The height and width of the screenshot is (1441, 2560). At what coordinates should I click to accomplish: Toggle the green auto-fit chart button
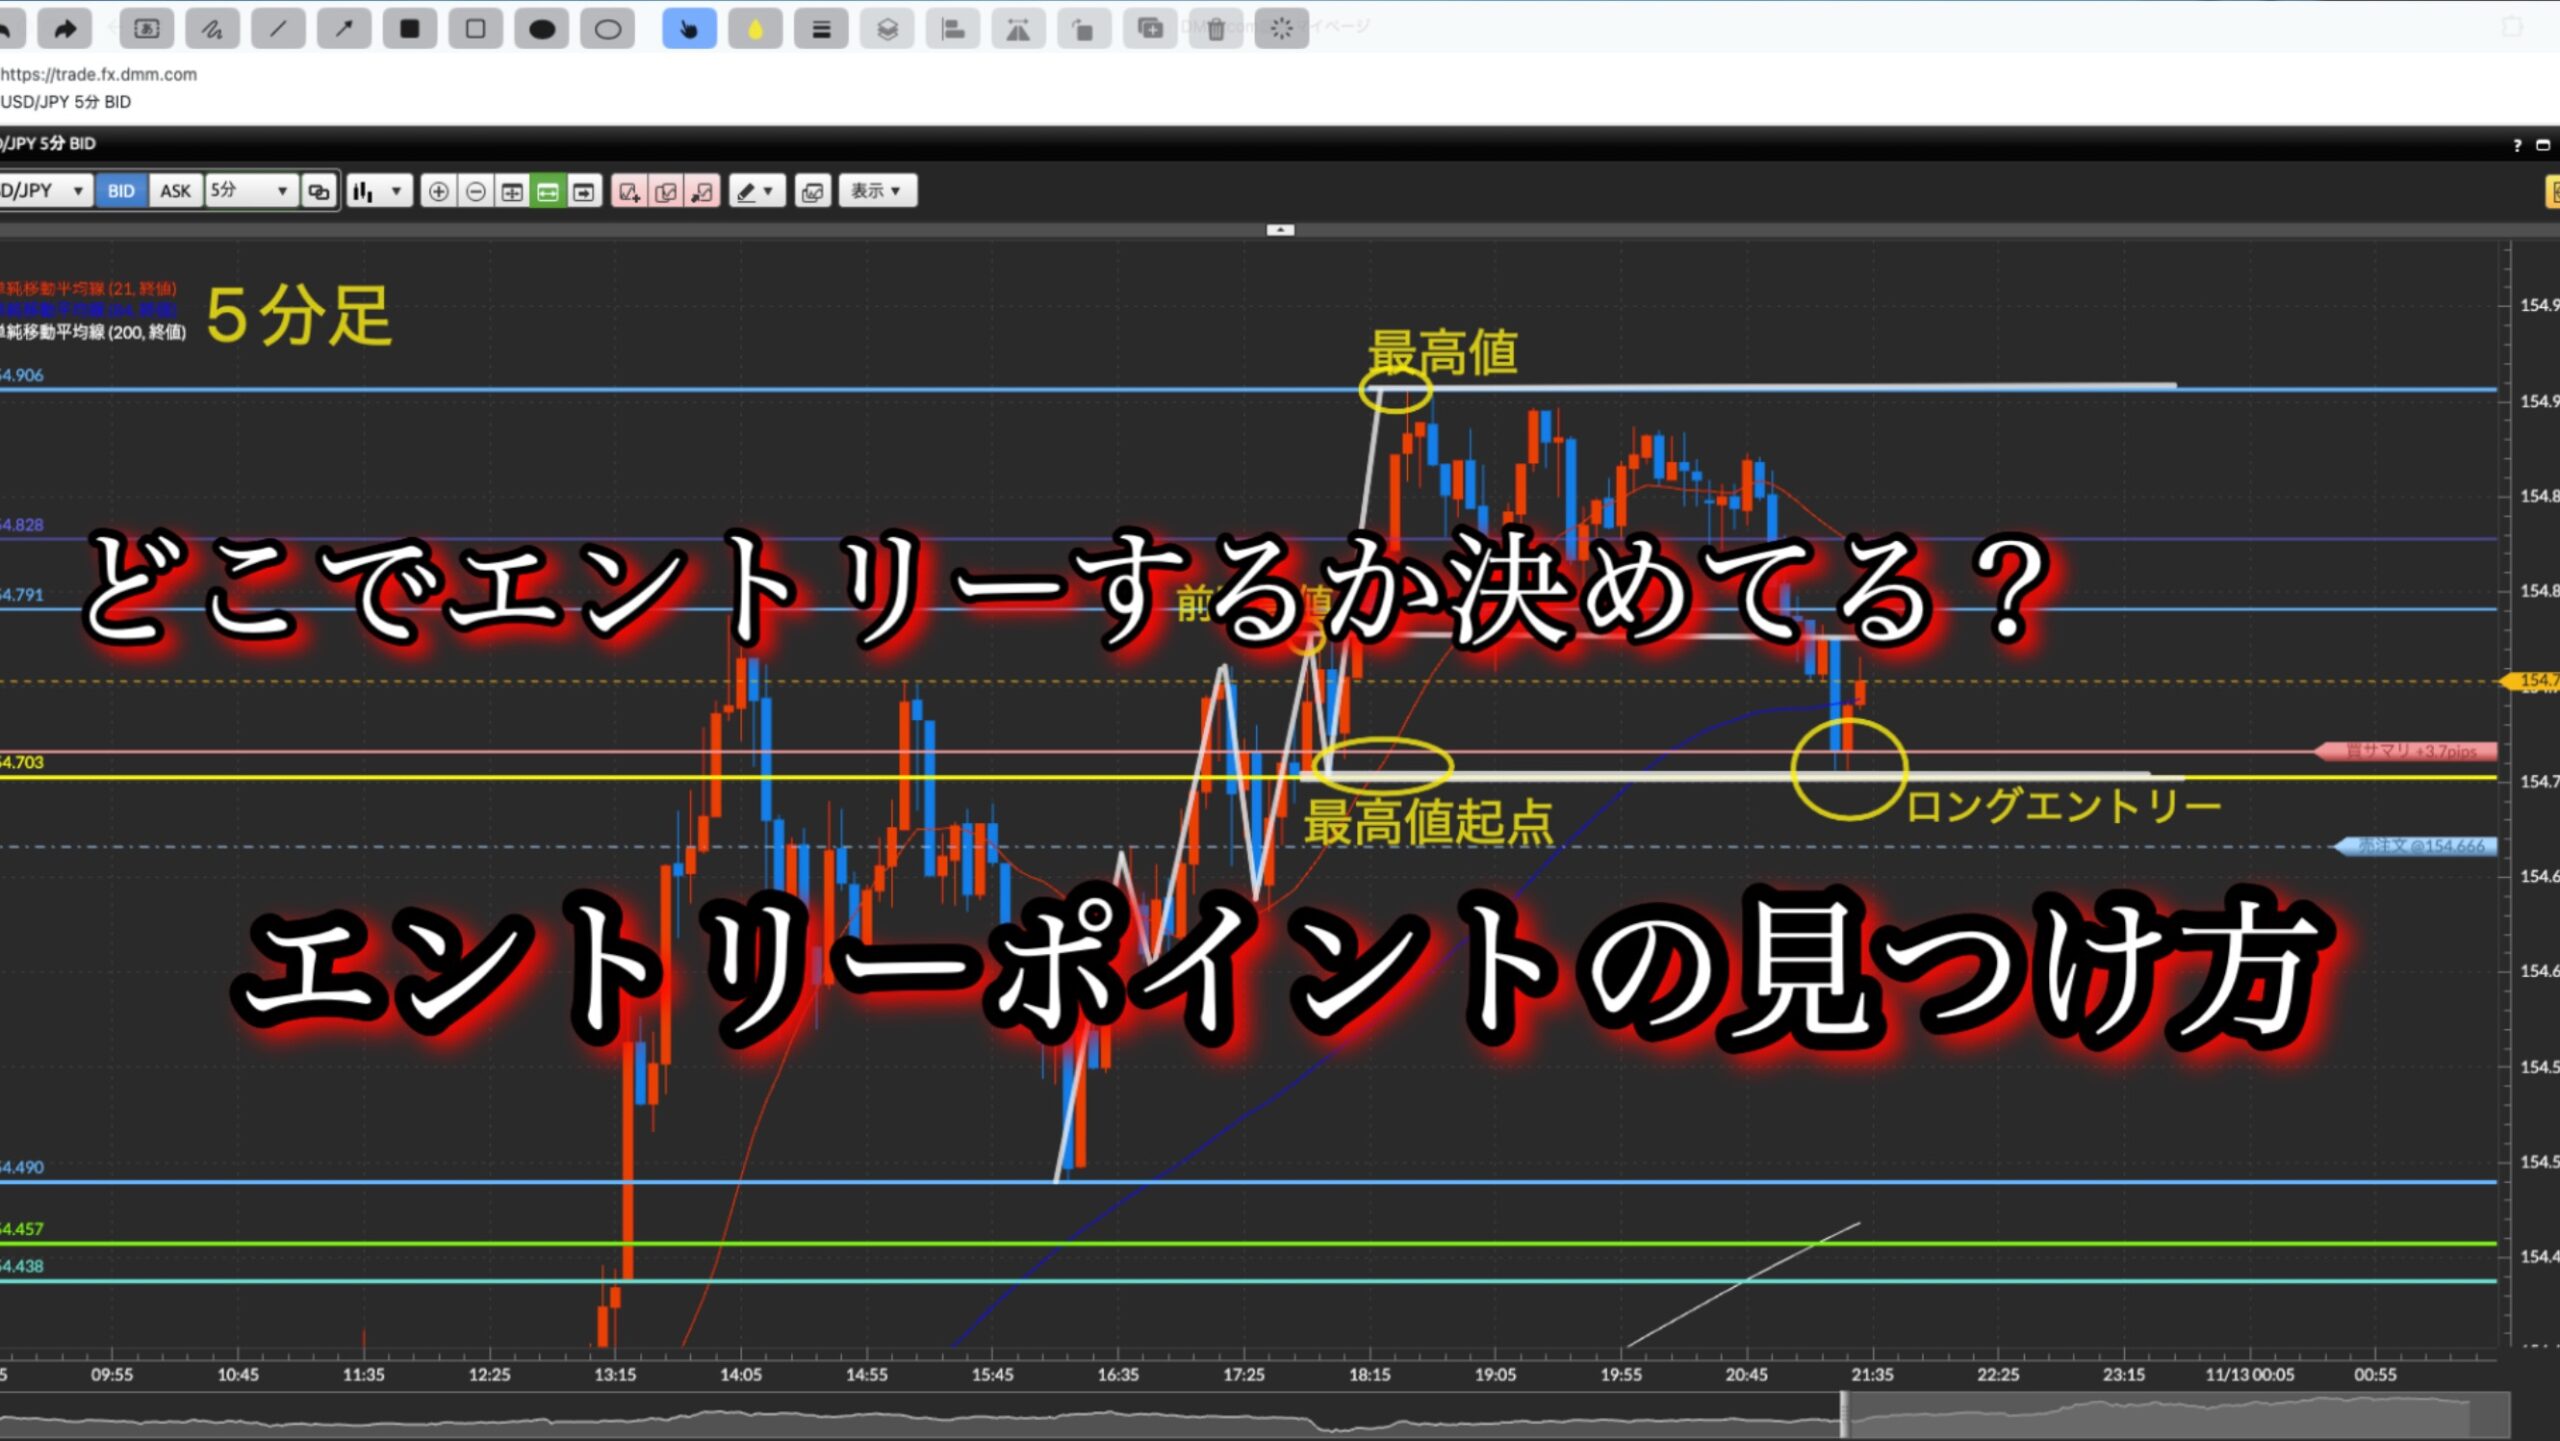click(548, 191)
